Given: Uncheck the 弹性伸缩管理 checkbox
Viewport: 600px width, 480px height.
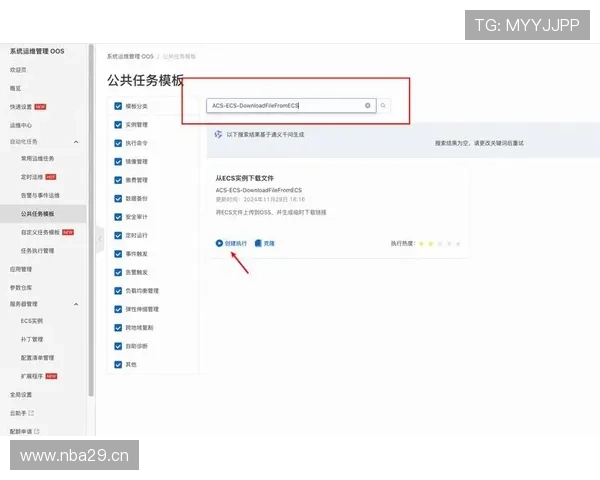Looking at the screenshot, I should [x=118, y=309].
